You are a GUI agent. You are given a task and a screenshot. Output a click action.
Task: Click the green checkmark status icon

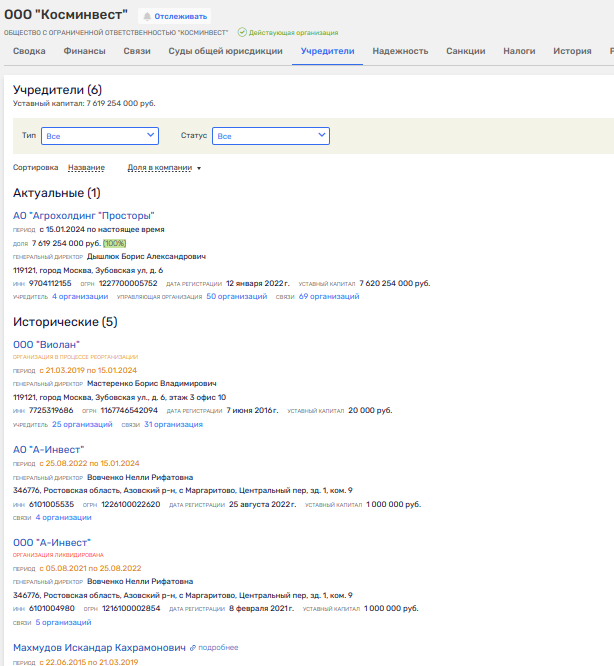pos(242,32)
